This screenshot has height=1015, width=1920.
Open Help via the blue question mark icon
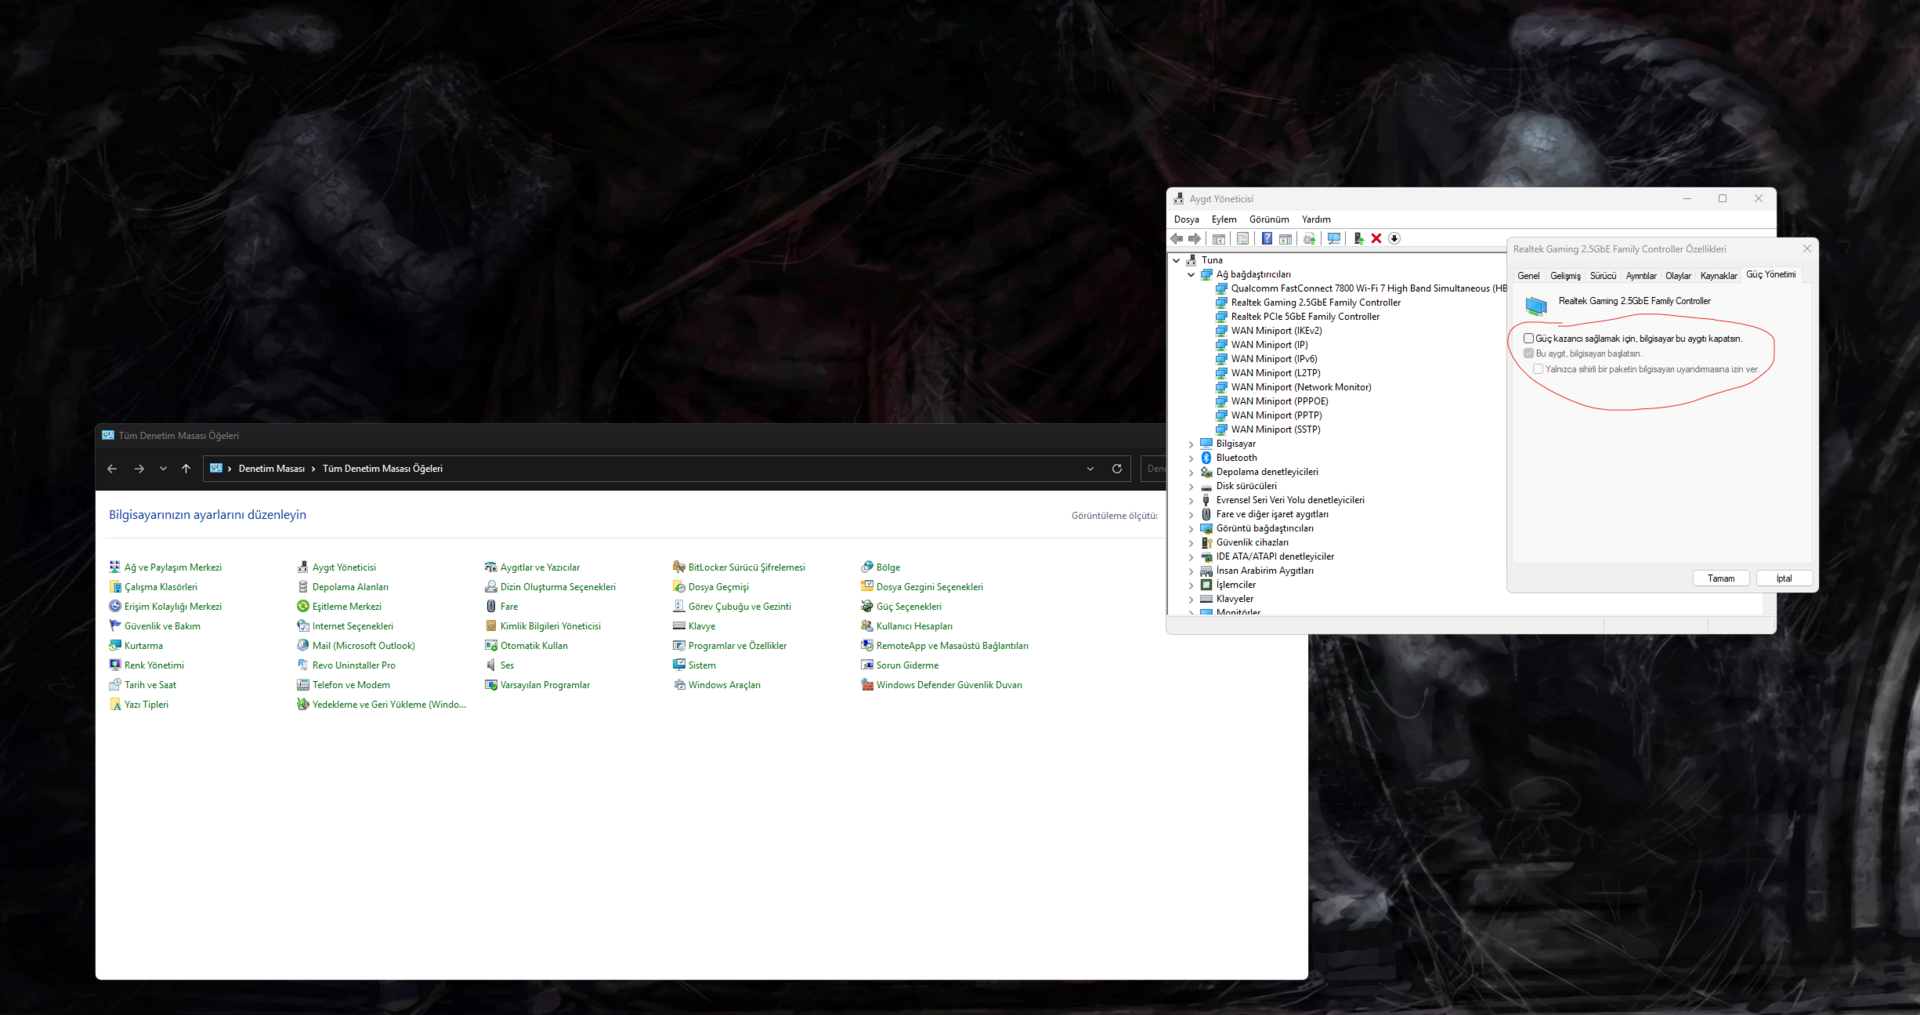[1267, 239]
